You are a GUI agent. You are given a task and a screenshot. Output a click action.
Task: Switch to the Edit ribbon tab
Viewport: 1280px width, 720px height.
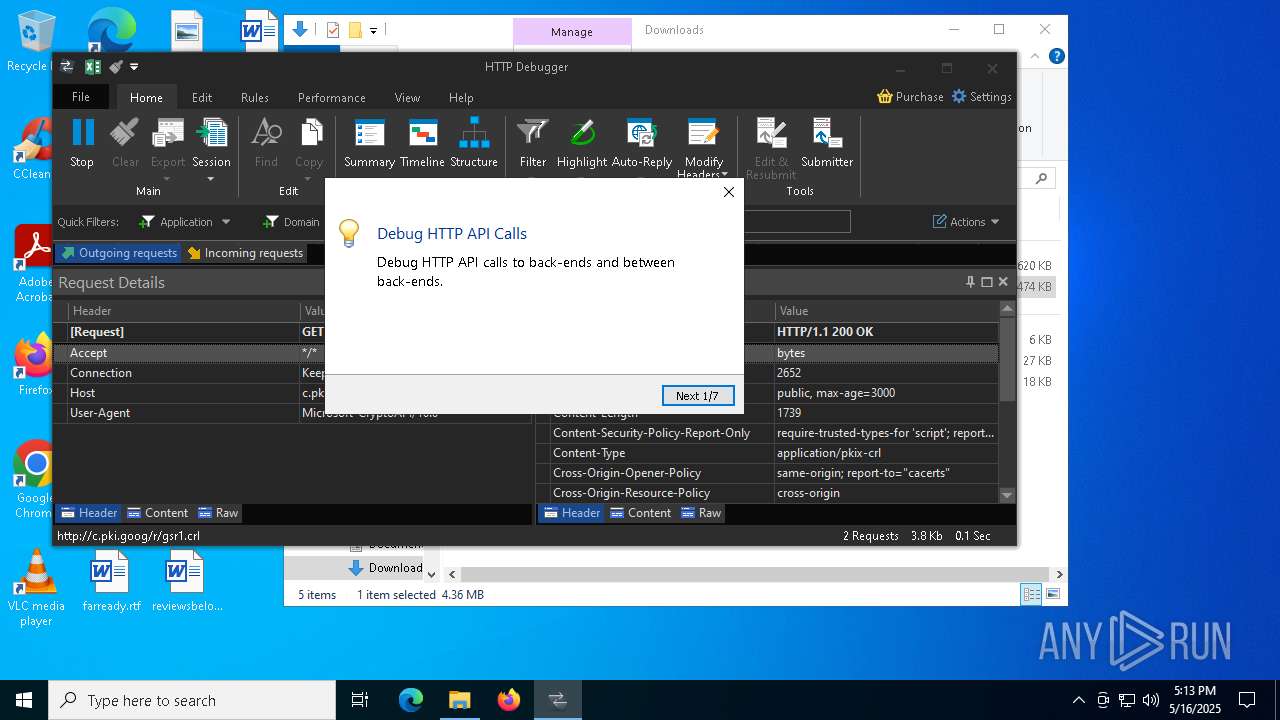pos(202,97)
